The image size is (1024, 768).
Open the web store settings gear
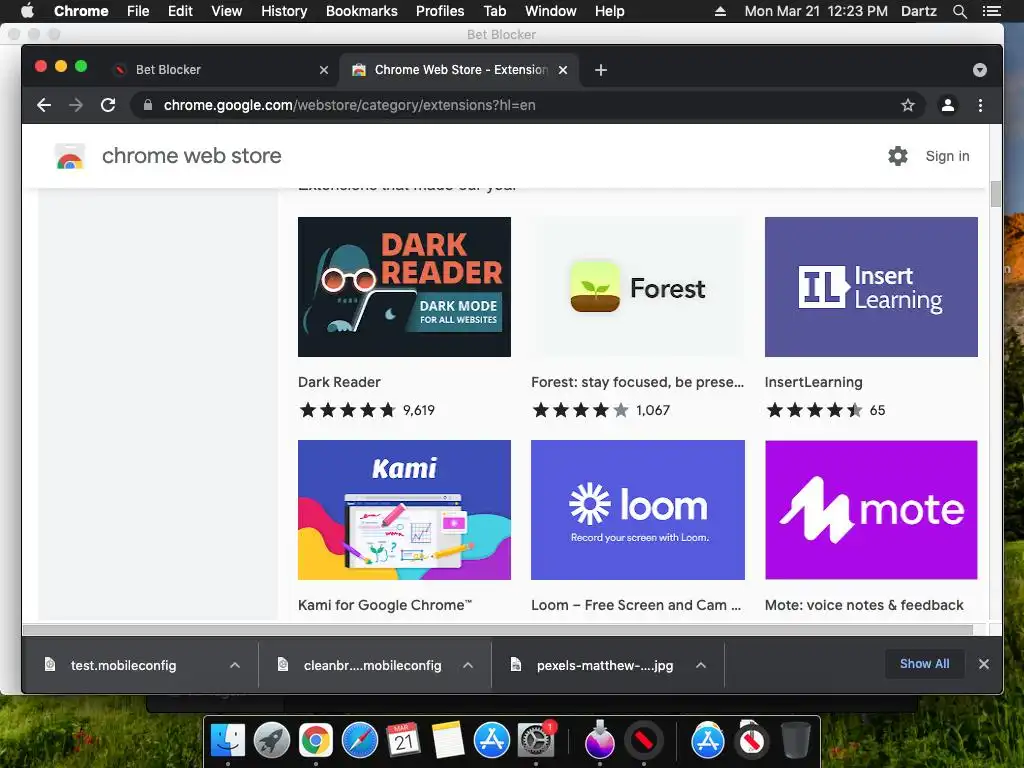point(898,156)
